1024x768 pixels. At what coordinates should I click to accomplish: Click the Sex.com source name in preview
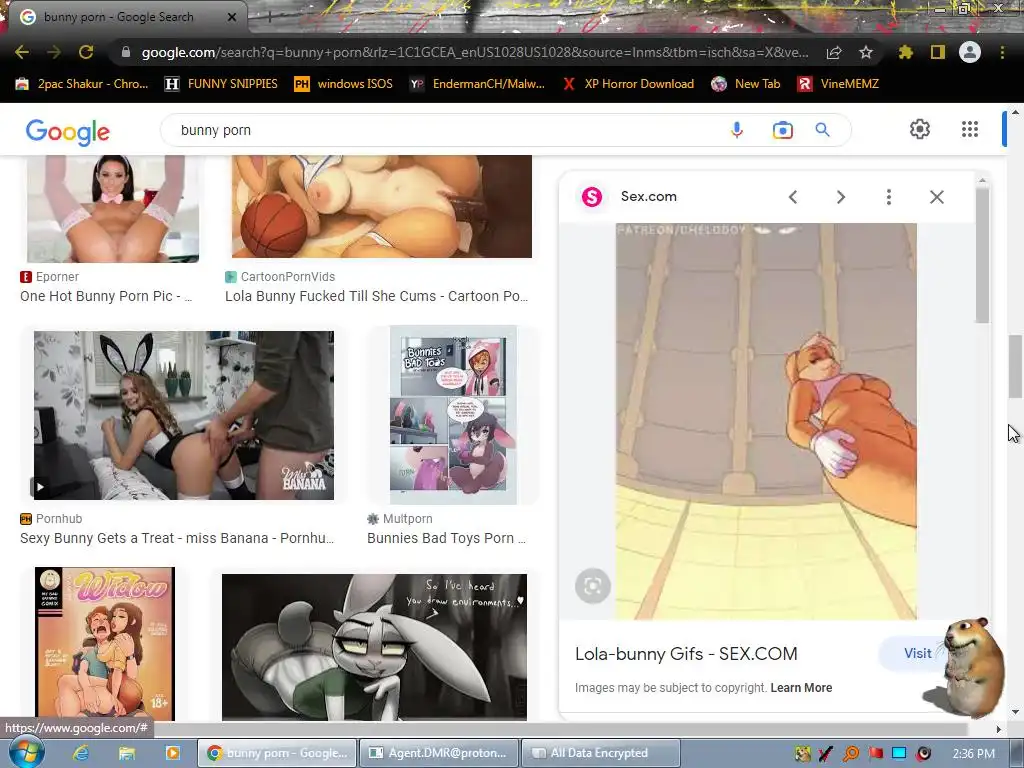click(x=648, y=197)
